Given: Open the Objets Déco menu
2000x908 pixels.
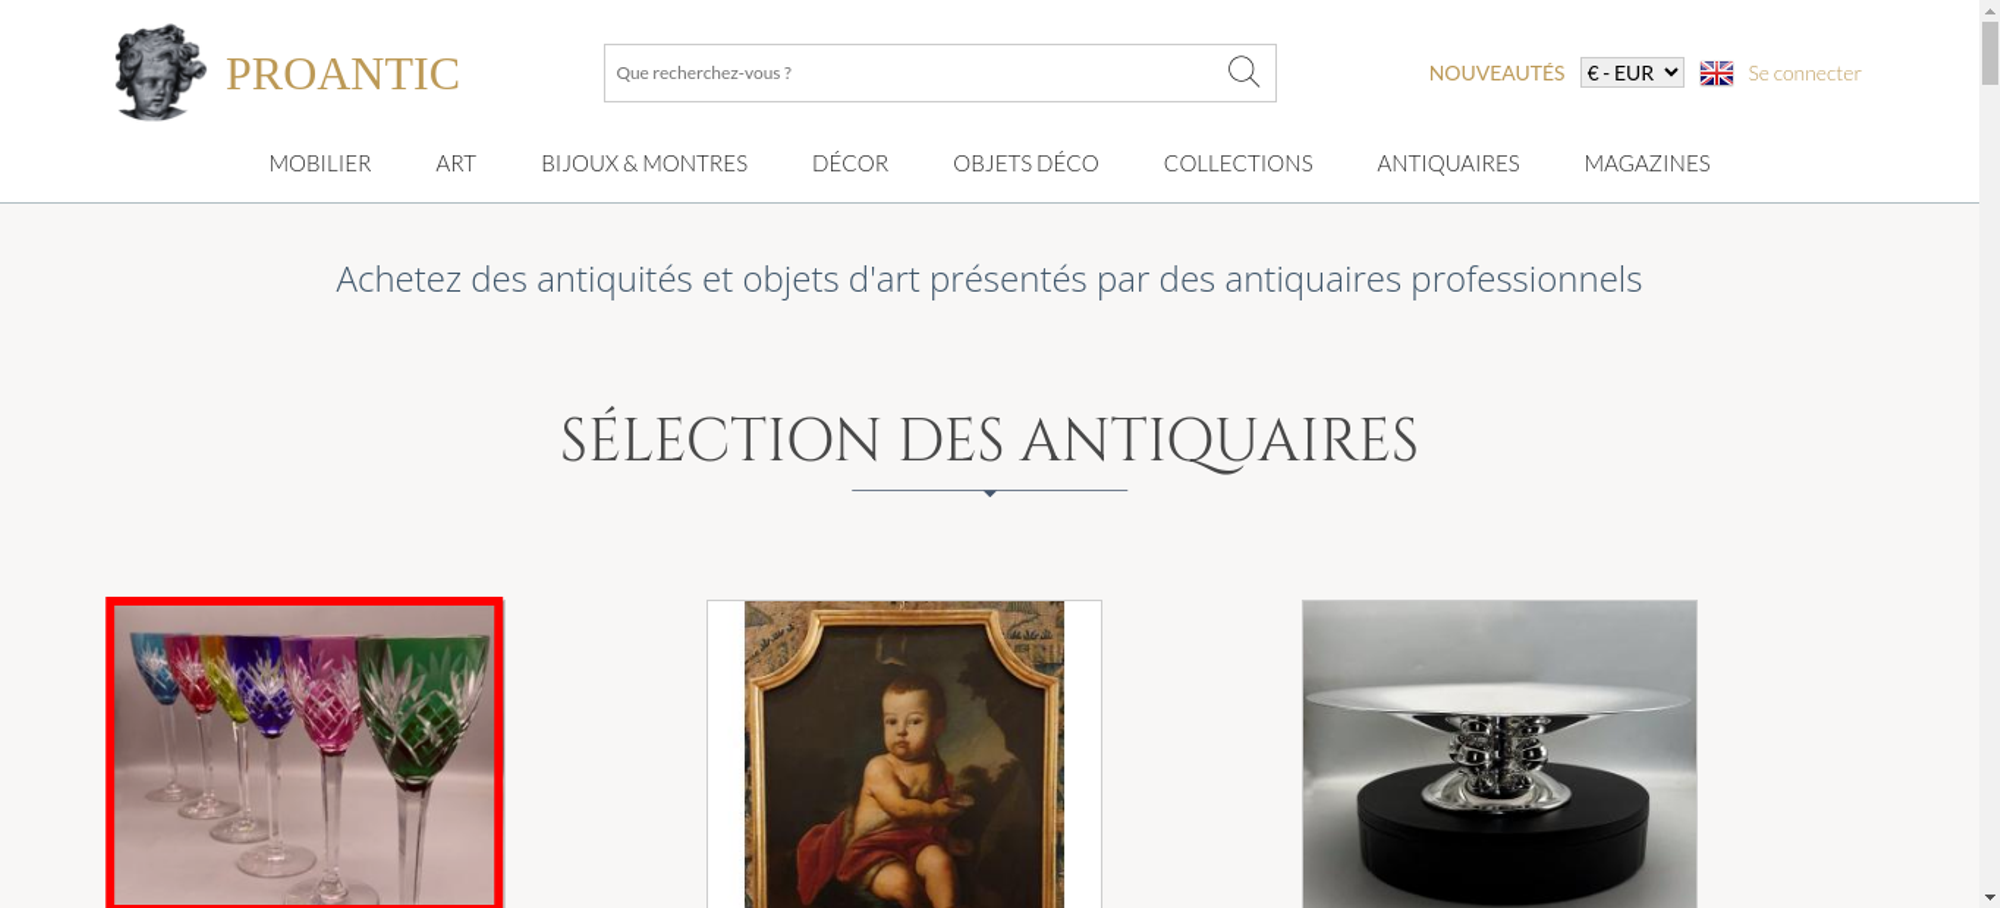Looking at the screenshot, I should pyautogui.click(x=1026, y=163).
